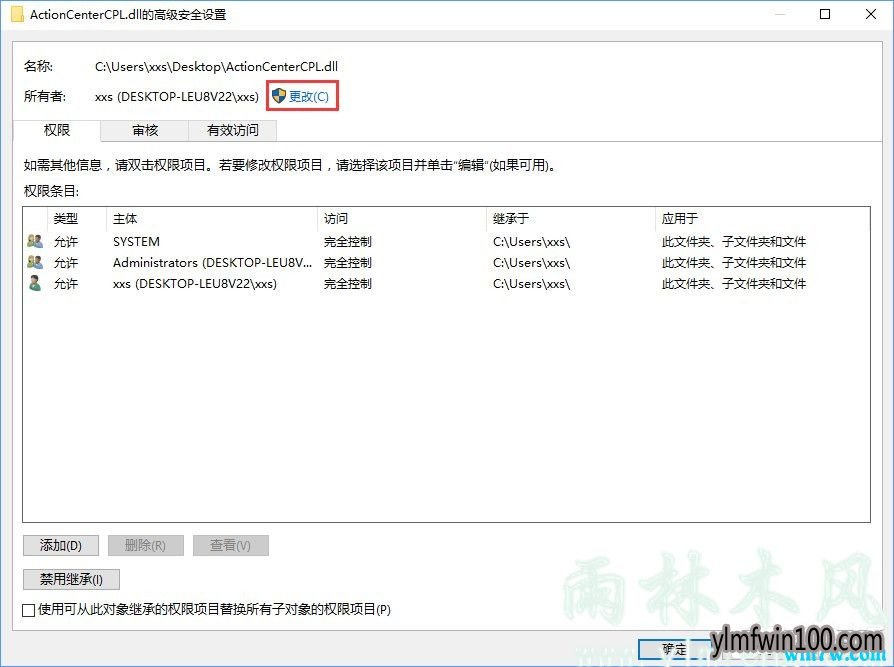The image size is (894, 667).
Task: Click the 删除(R) button
Action: coord(145,546)
